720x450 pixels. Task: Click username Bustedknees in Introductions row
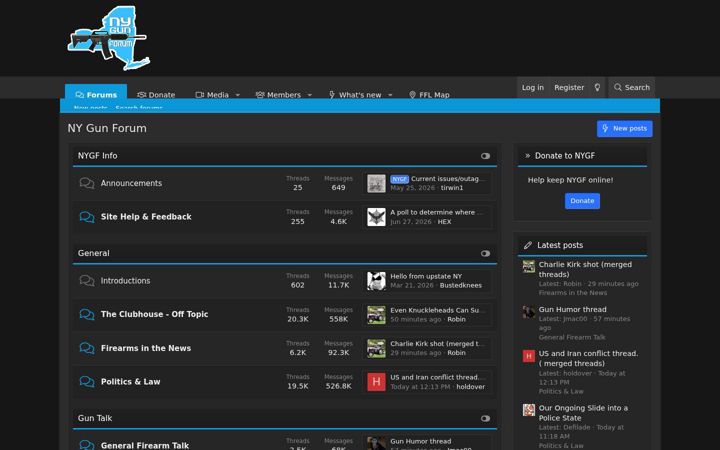[461, 285]
